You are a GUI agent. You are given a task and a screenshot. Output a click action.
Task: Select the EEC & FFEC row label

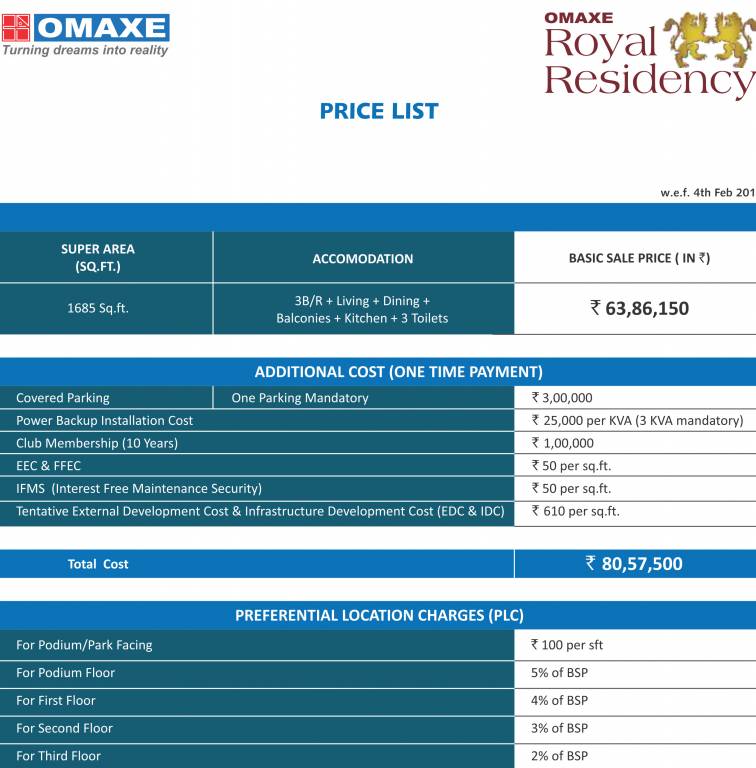click(48, 466)
